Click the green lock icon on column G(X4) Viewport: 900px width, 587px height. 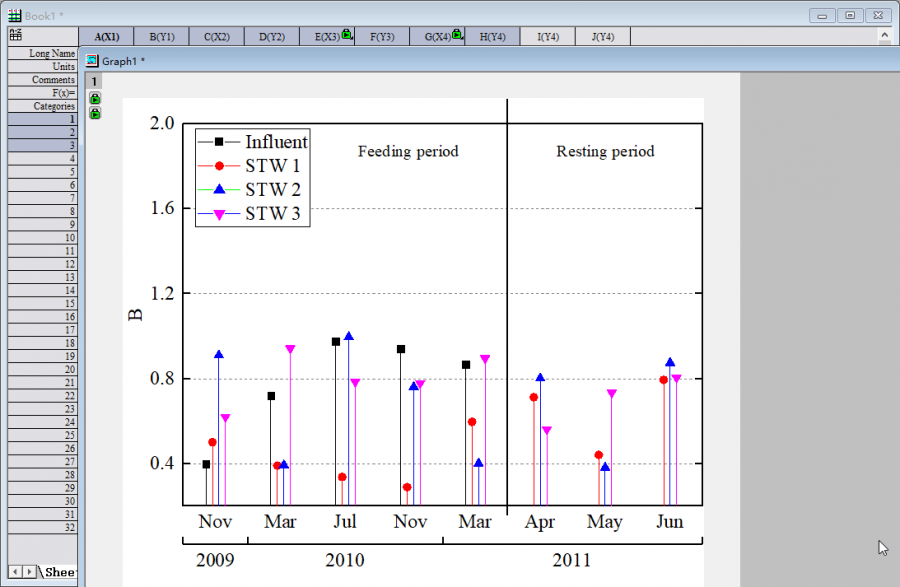[456, 34]
